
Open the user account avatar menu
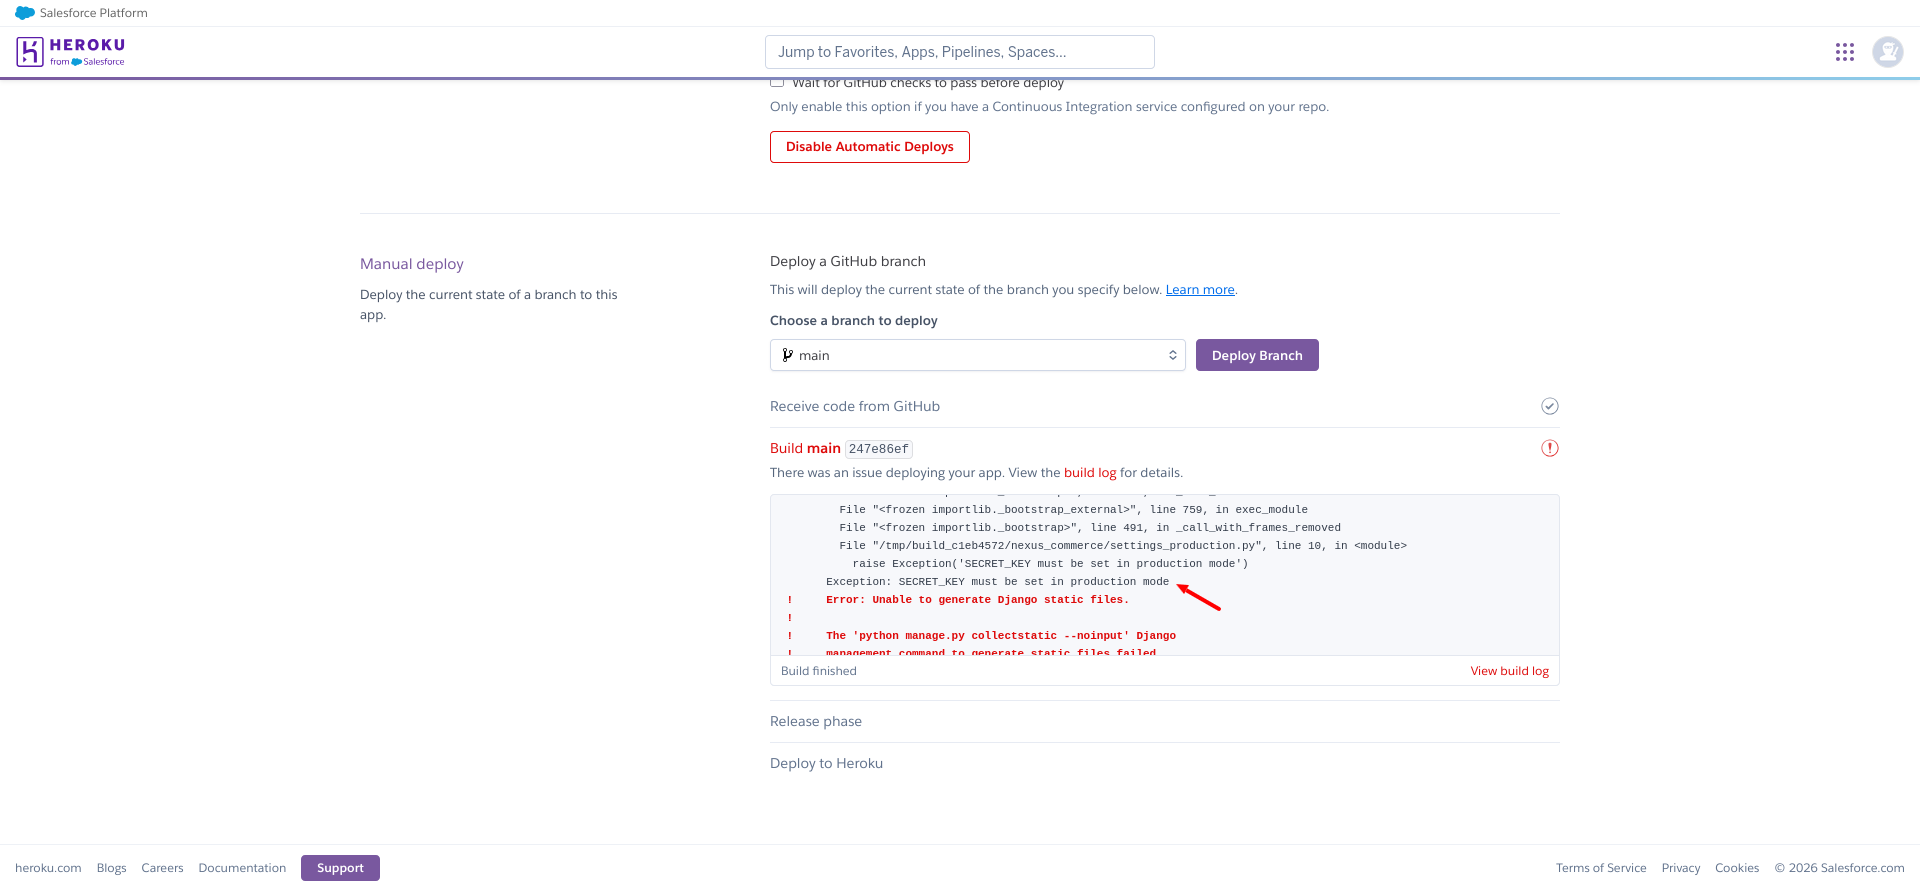coord(1888,52)
